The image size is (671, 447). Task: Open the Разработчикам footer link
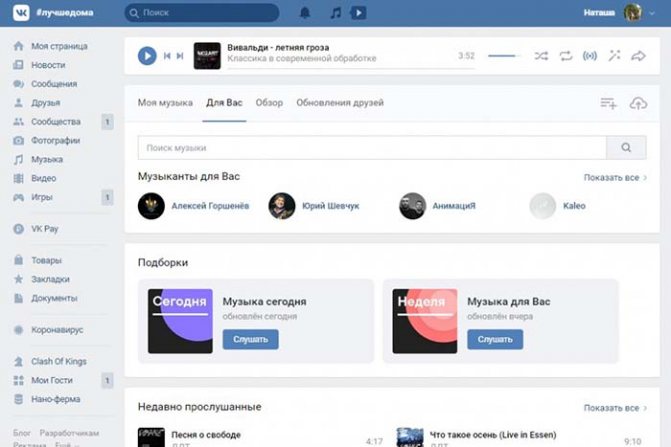click(69, 433)
